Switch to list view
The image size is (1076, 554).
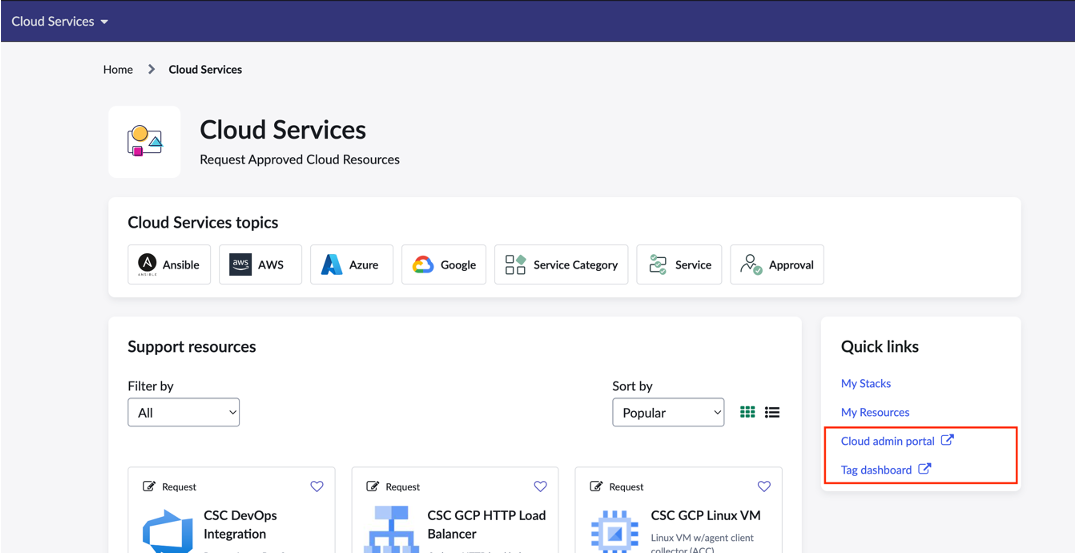coord(772,412)
